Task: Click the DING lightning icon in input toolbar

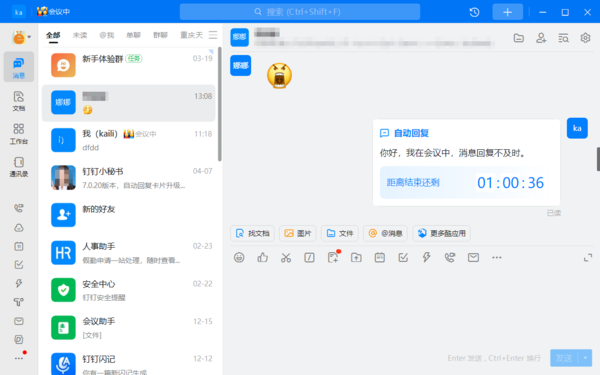Action: point(426,258)
